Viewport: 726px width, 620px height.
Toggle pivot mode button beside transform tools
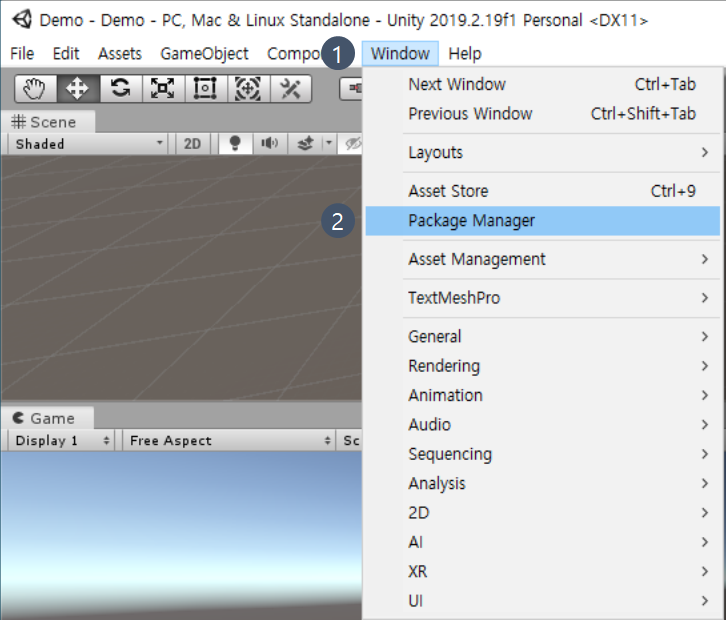(x=351, y=88)
